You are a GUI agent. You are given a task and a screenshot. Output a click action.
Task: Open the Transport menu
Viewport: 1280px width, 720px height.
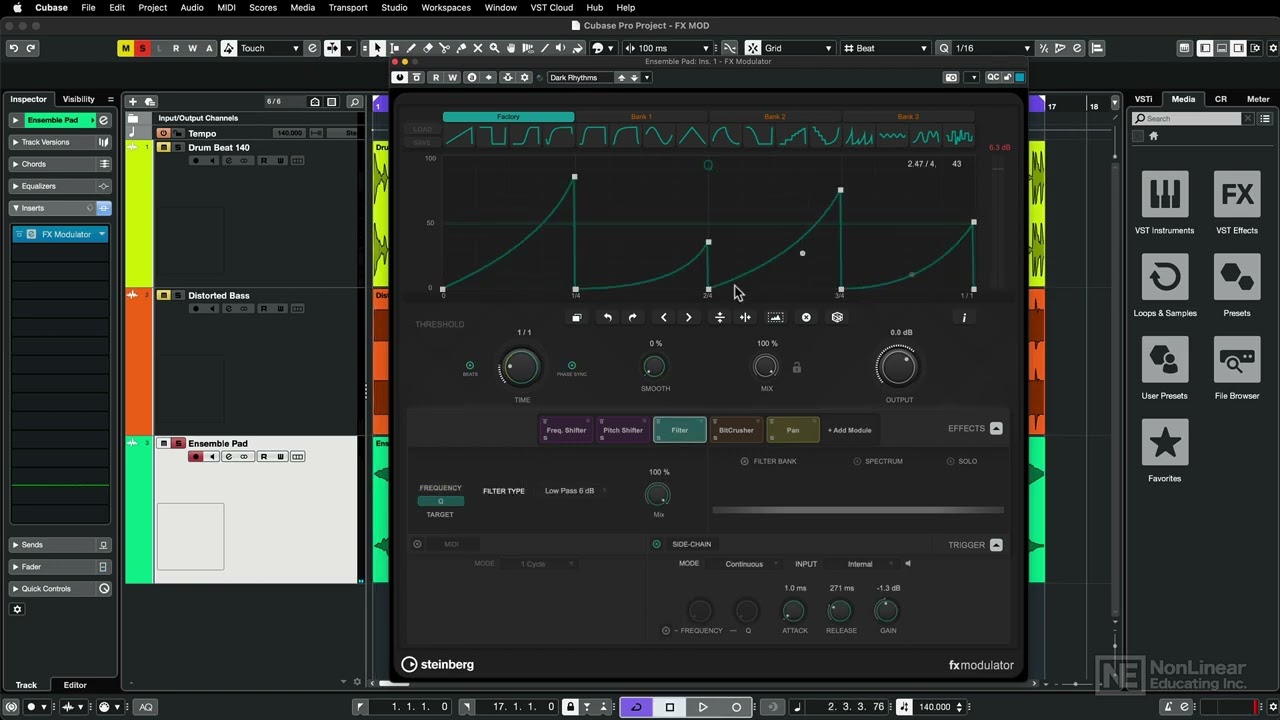(x=348, y=7)
